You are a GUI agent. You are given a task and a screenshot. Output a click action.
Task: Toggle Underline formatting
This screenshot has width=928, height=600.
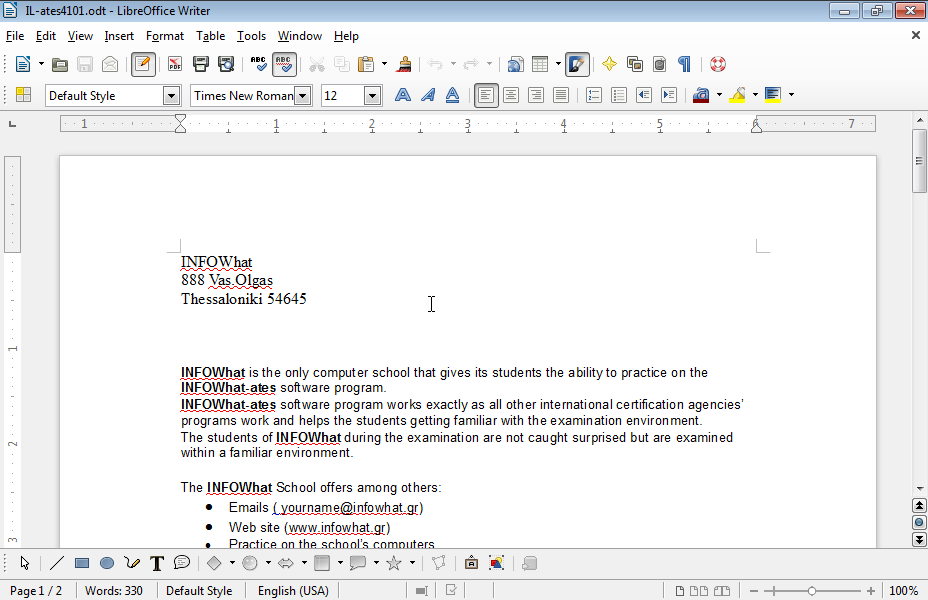click(452, 95)
